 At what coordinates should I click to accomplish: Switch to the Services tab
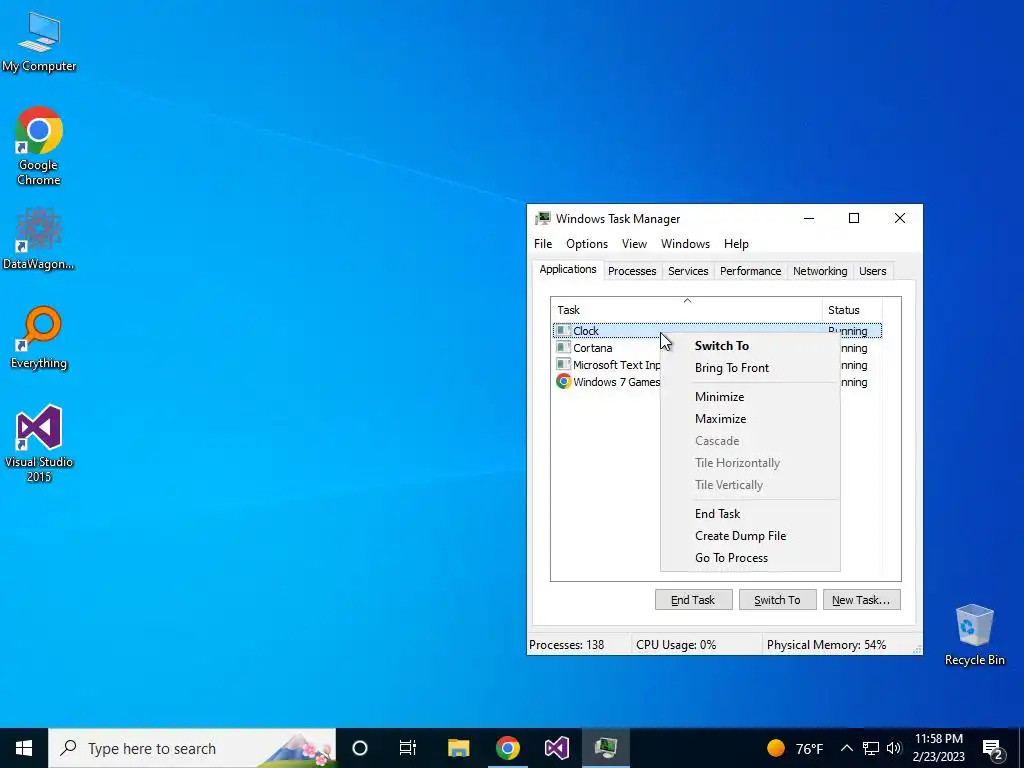tap(688, 271)
